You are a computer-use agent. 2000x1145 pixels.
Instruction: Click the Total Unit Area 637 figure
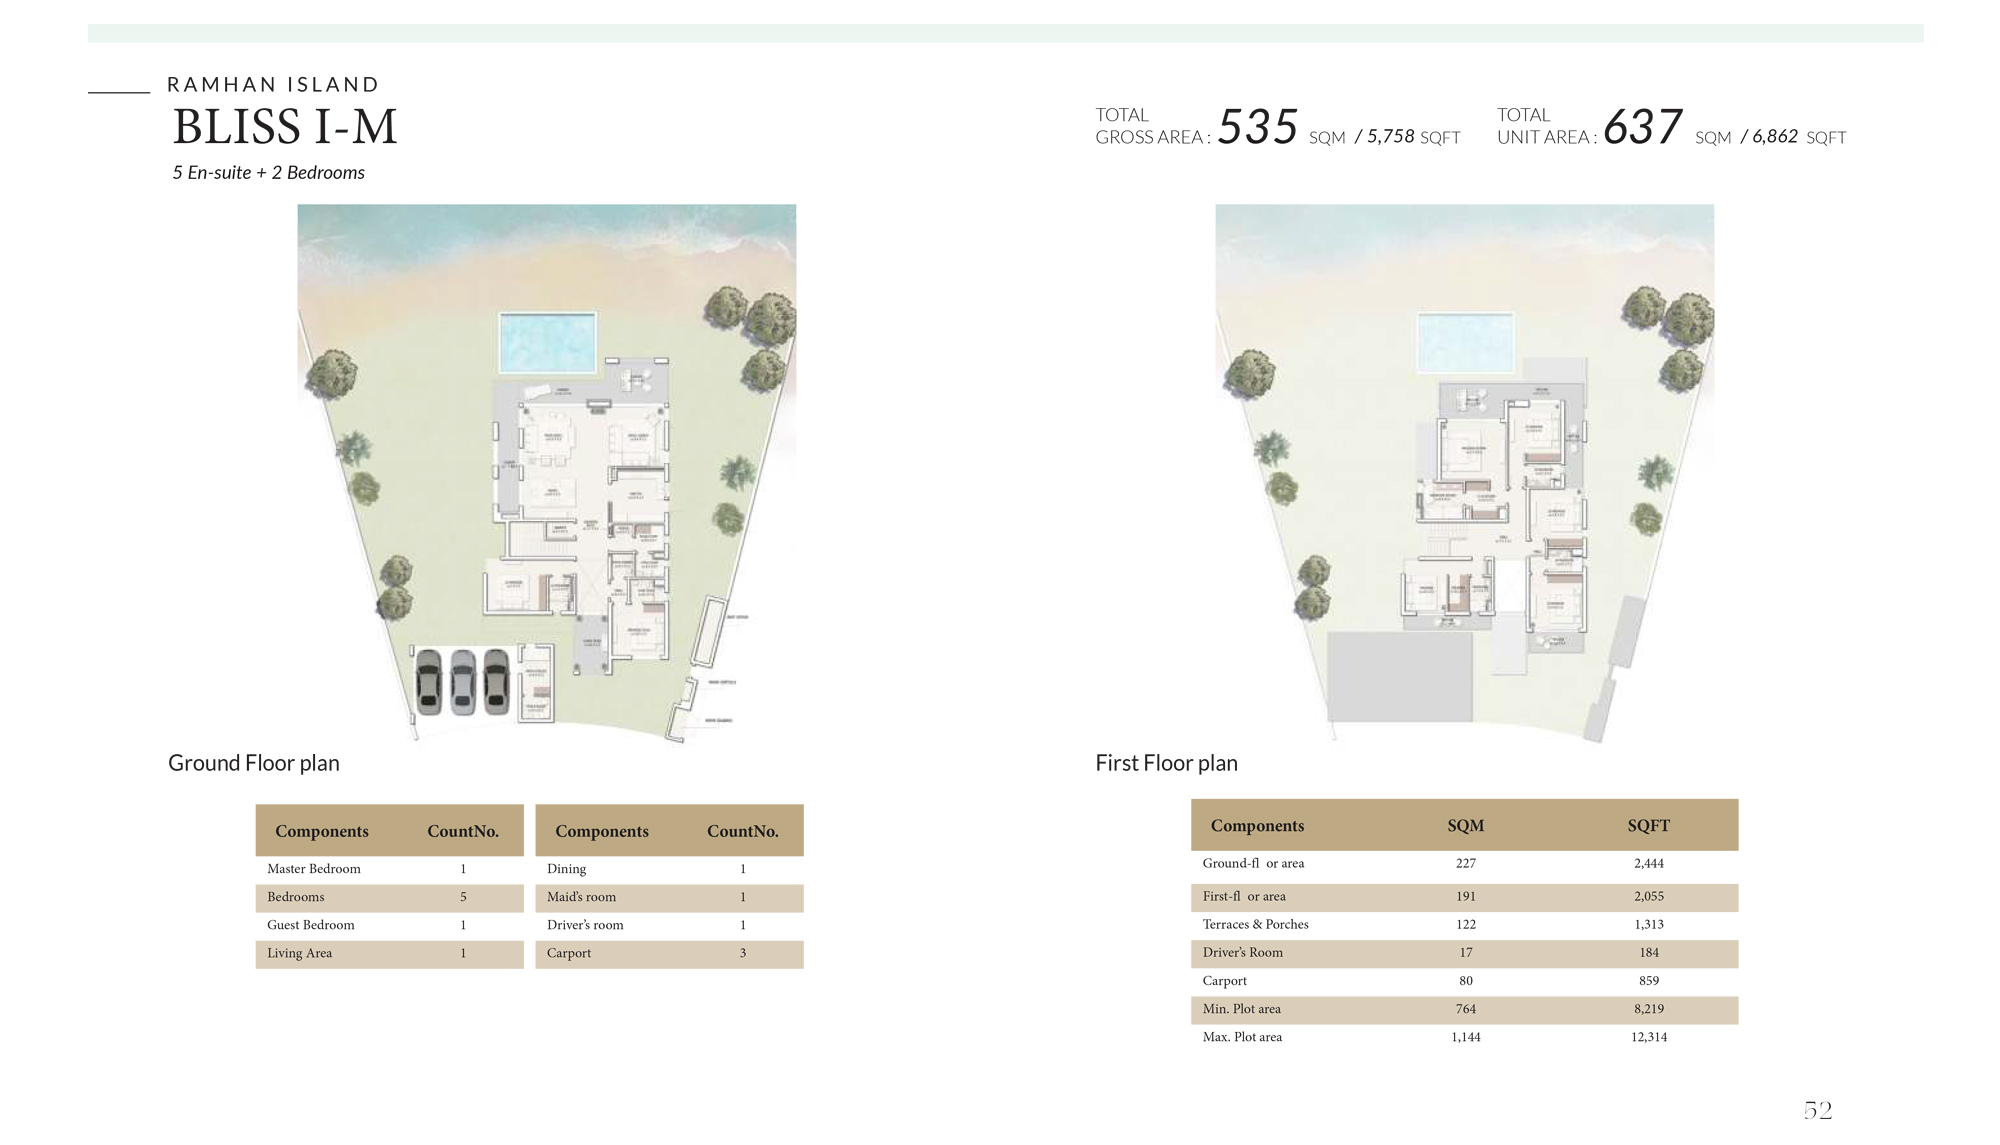(x=1641, y=128)
